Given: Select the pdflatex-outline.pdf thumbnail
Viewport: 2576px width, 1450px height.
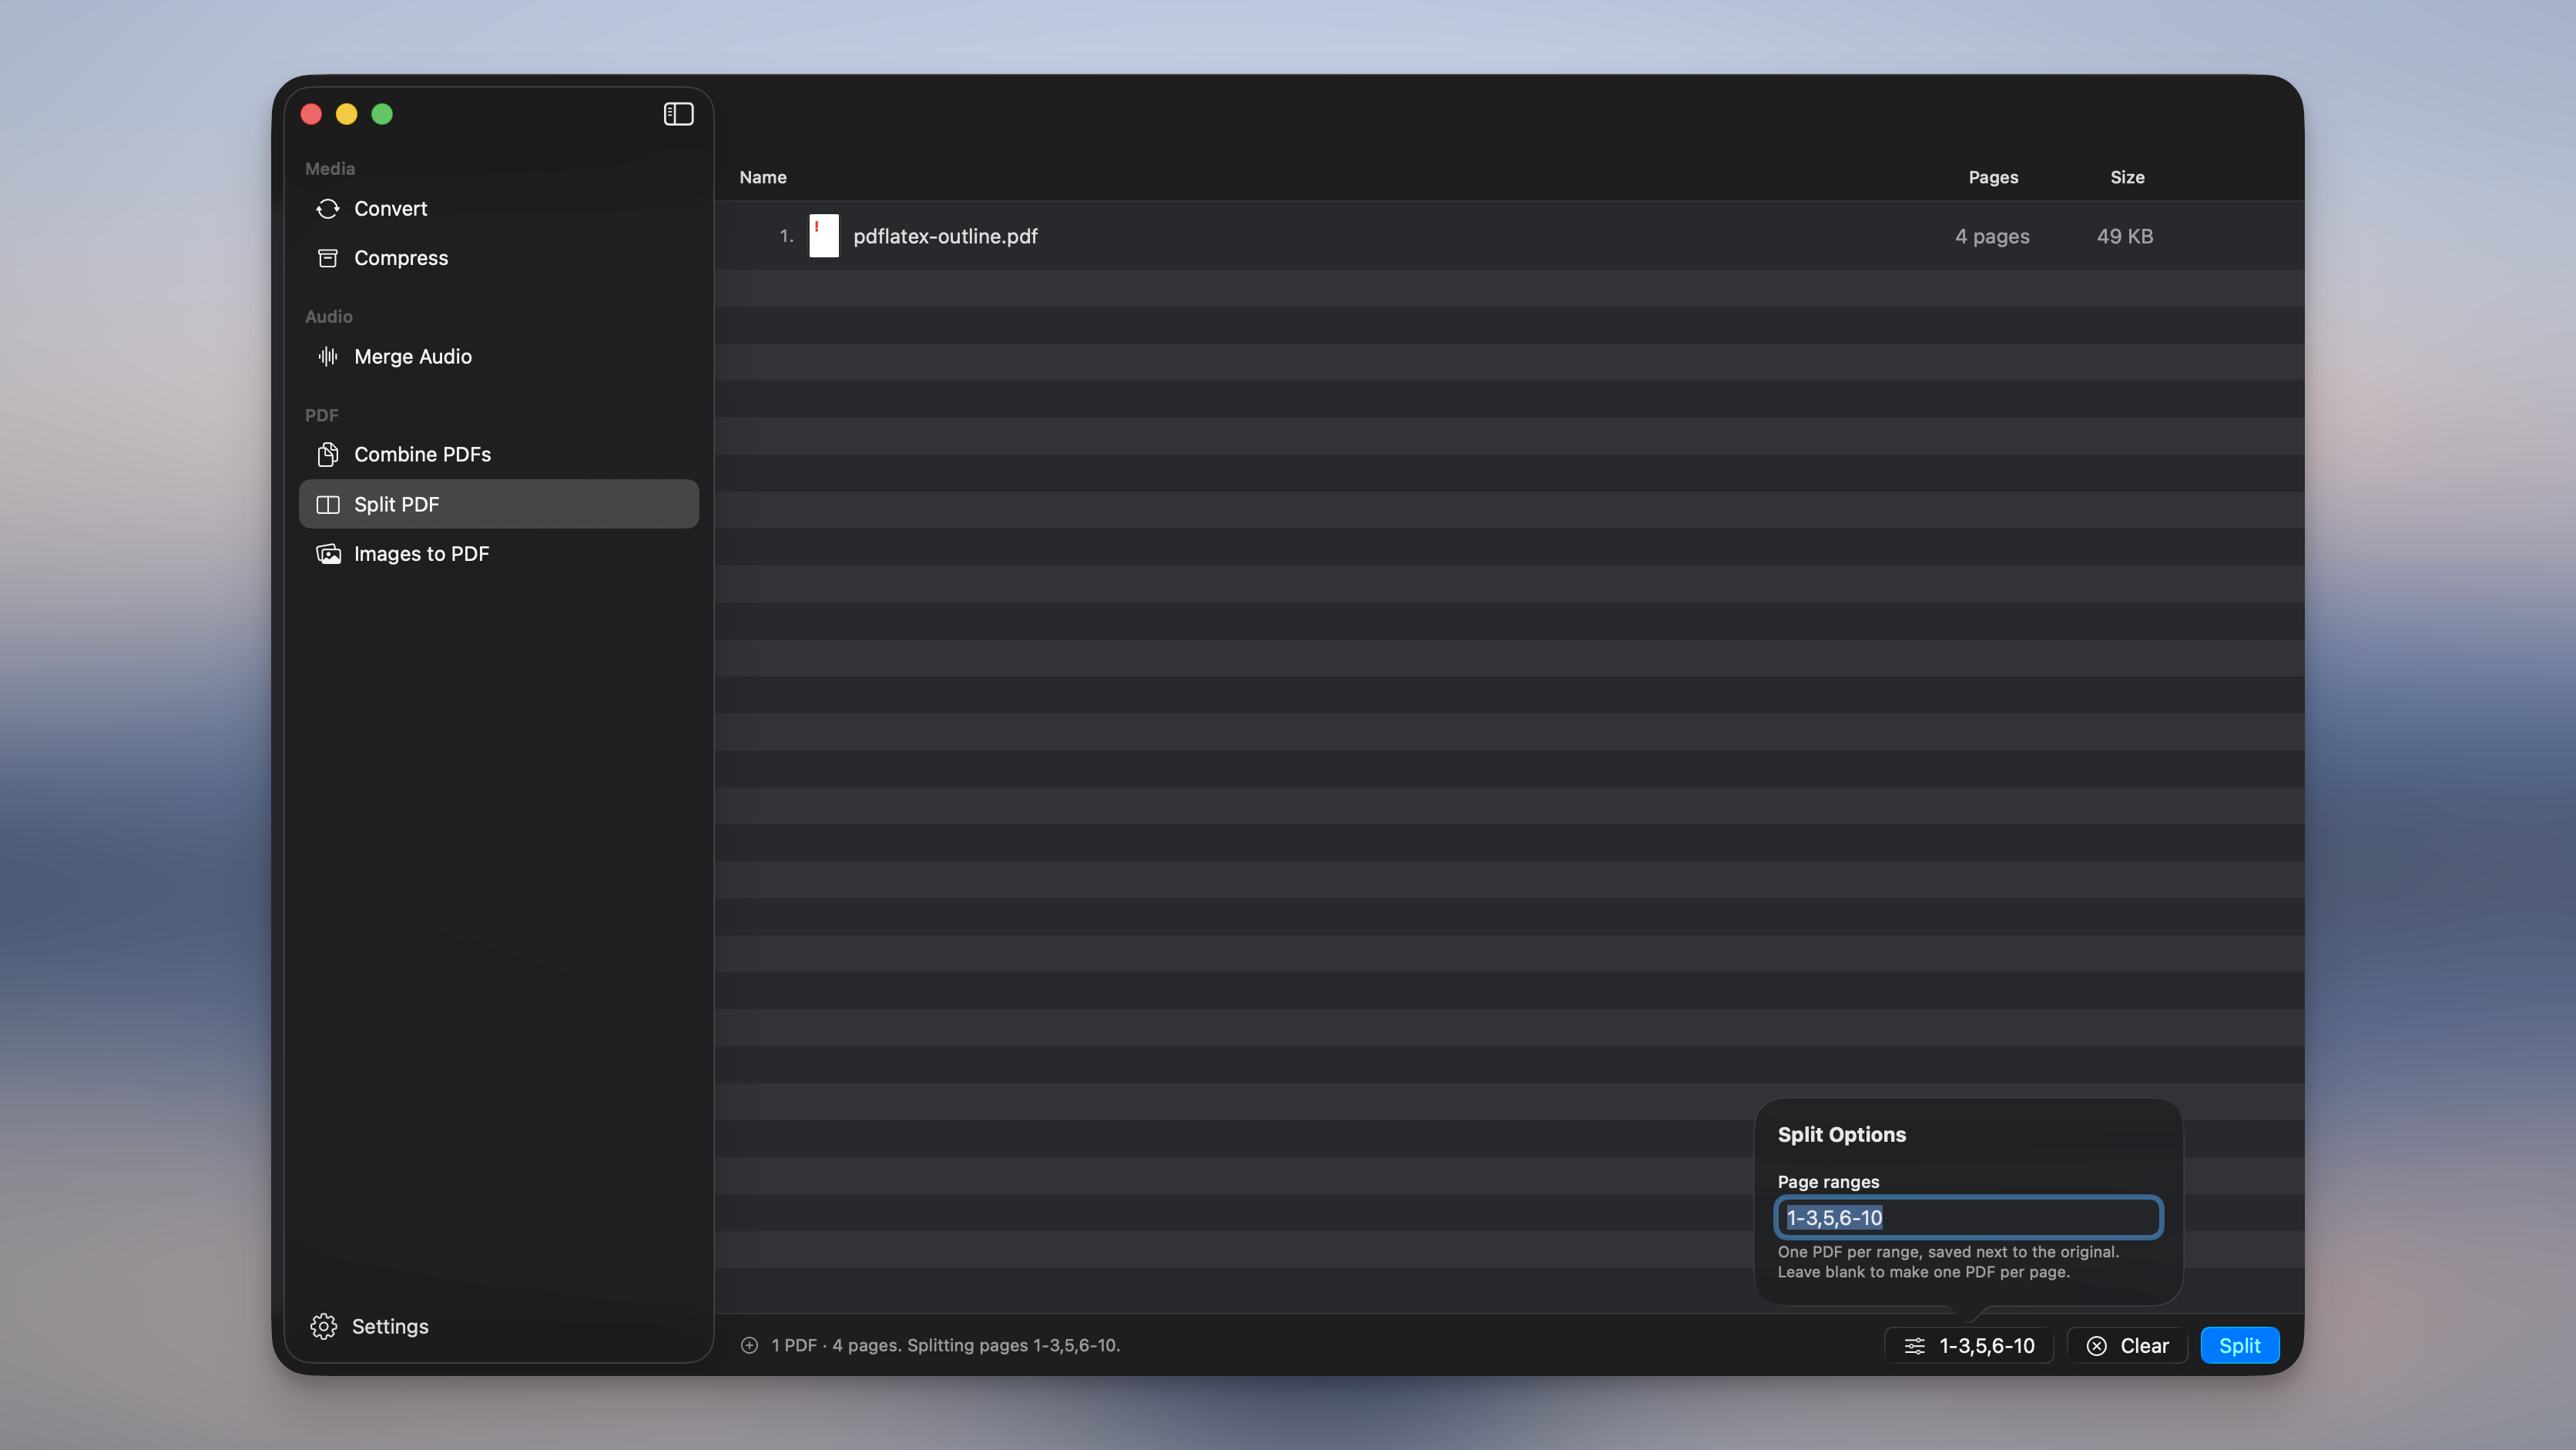Looking at the screenshot, I should (824, 236).
